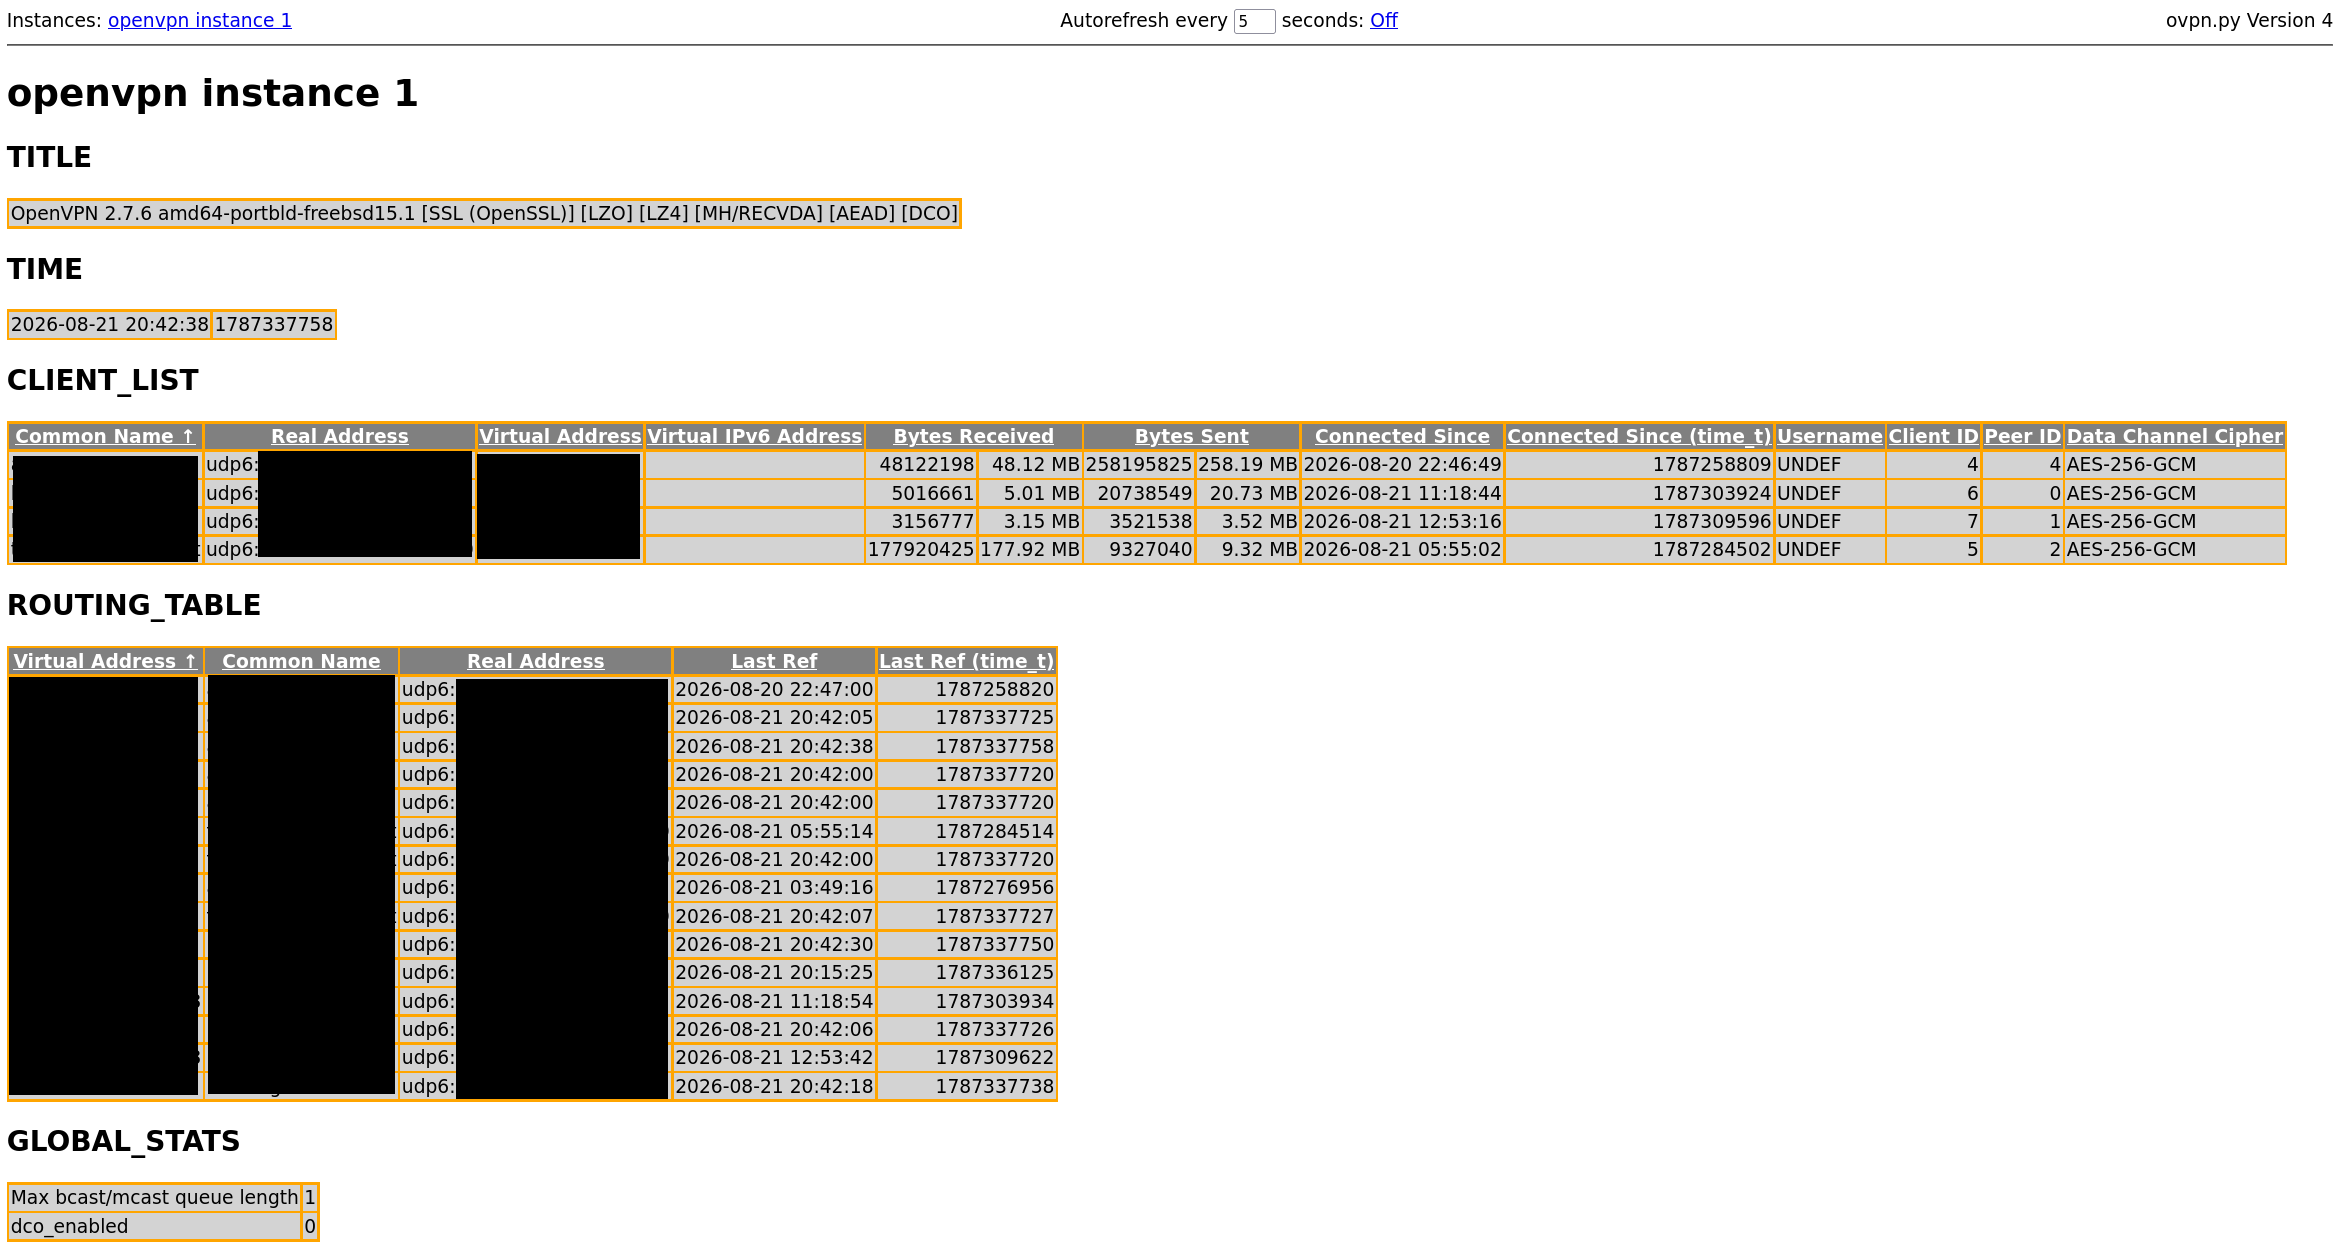This screenshot has width=2337, height=1252.
Task: Click last ref 2026-08-21 20:15:25
Action: [774, 973]
